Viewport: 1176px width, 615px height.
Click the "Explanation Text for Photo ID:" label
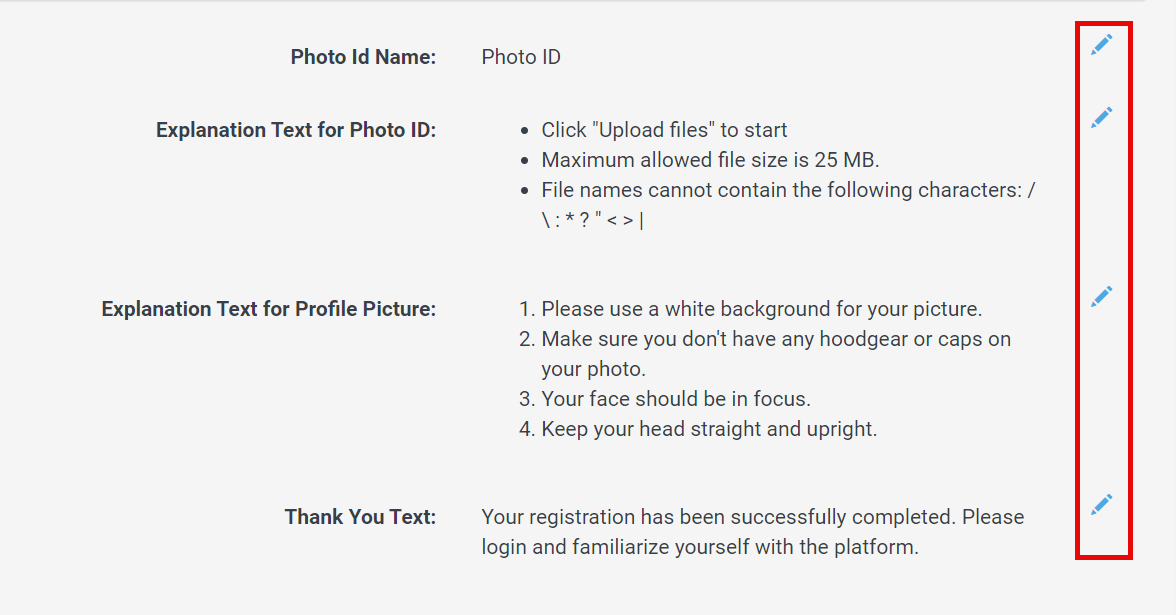[x=296, y=130]
